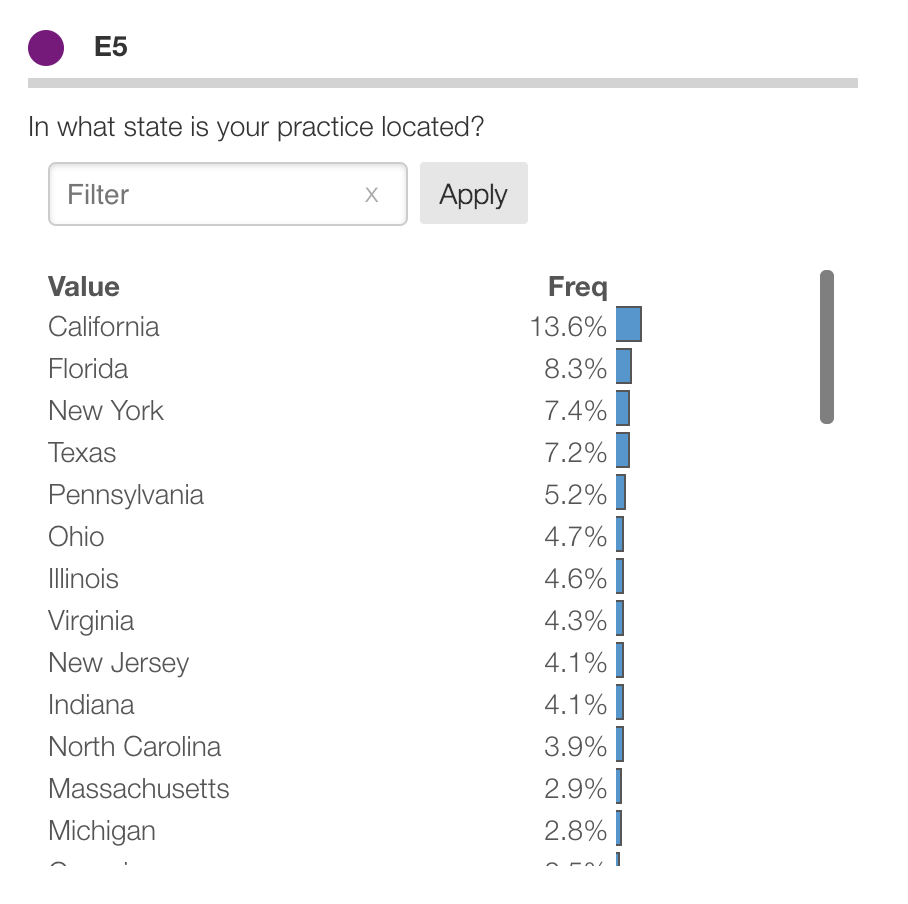Clear the filter with the x icon
The height and width of the screenshot is (904, 908).
[372, 195]
